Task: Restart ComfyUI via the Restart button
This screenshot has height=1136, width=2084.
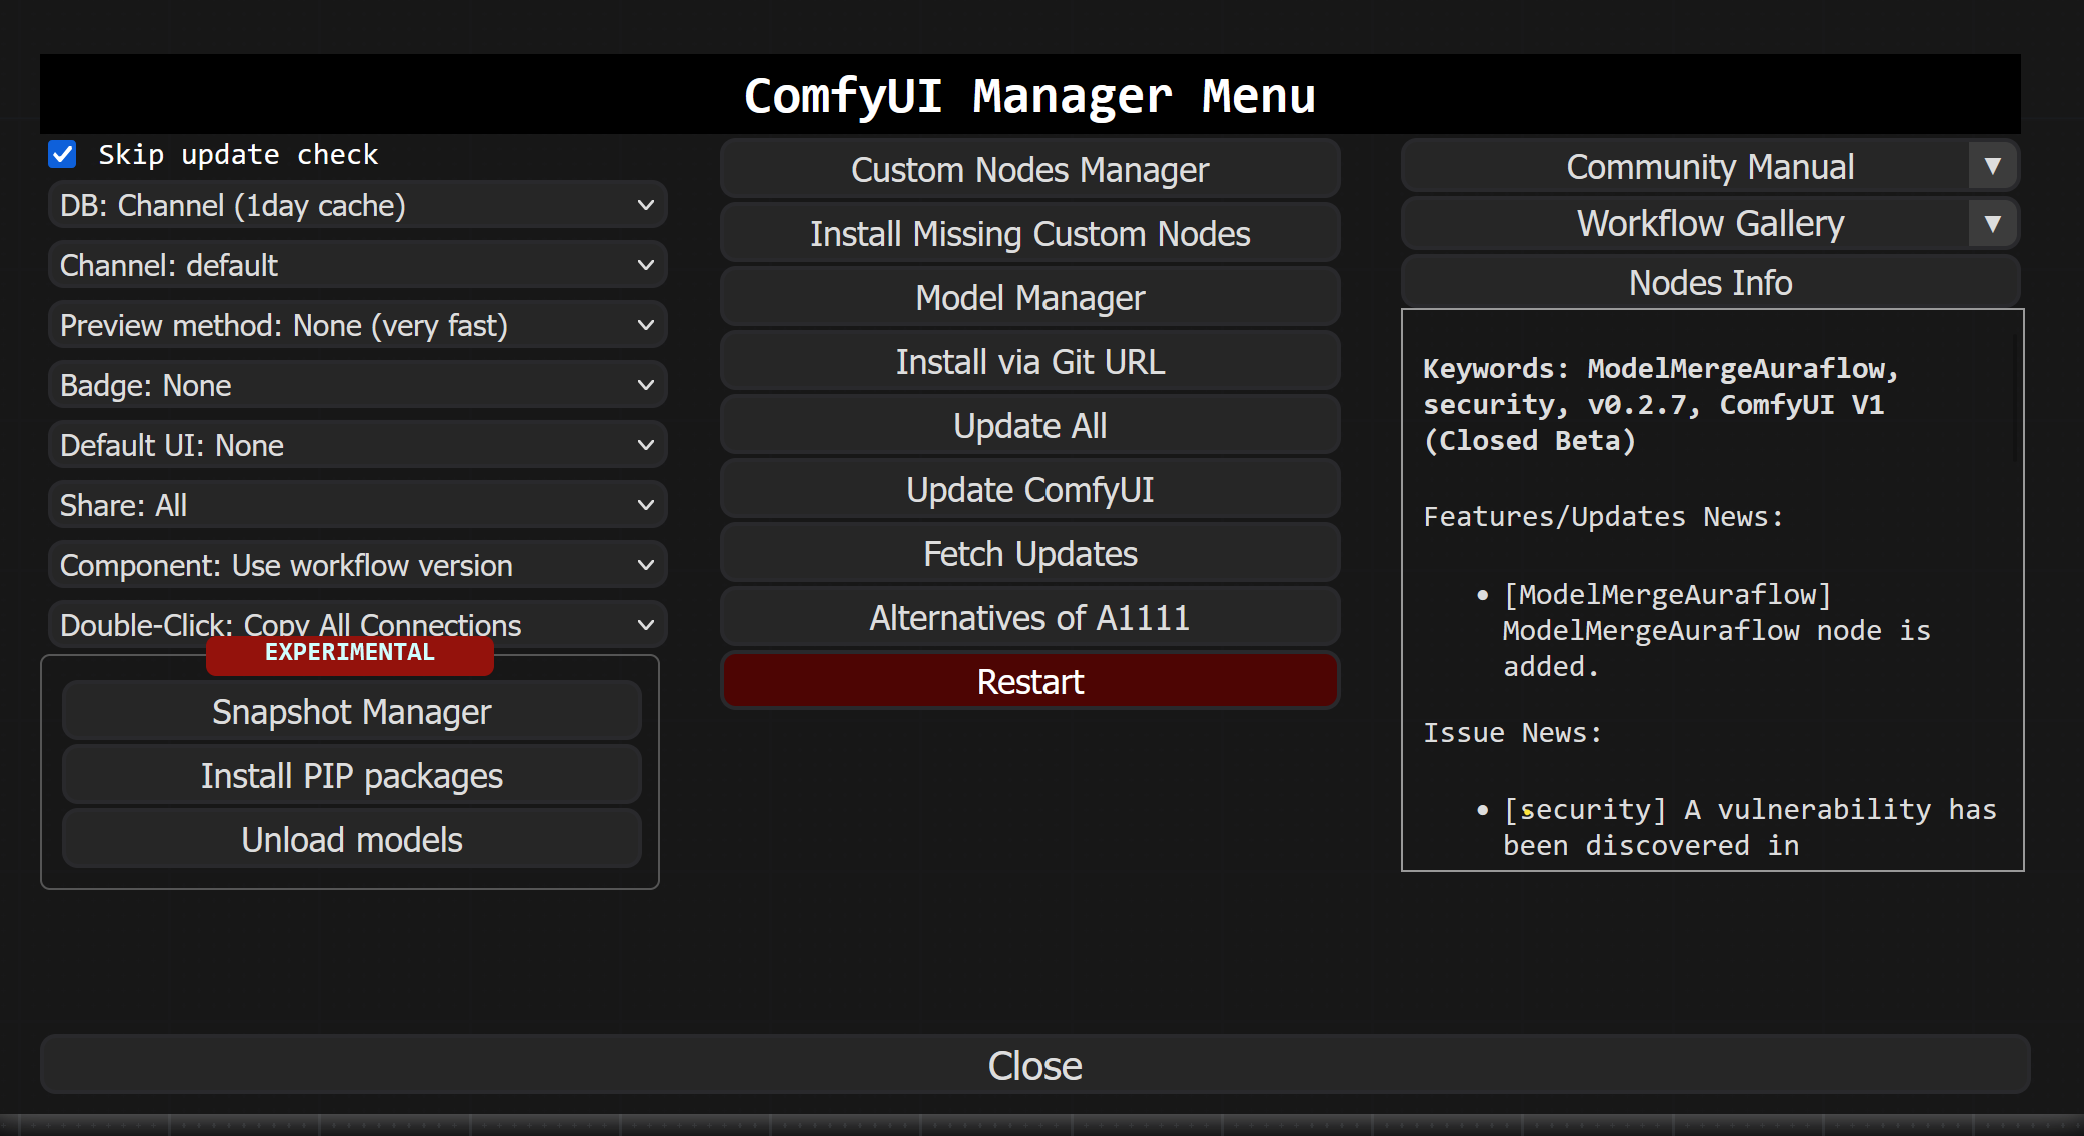Action: coord(1030,681)
